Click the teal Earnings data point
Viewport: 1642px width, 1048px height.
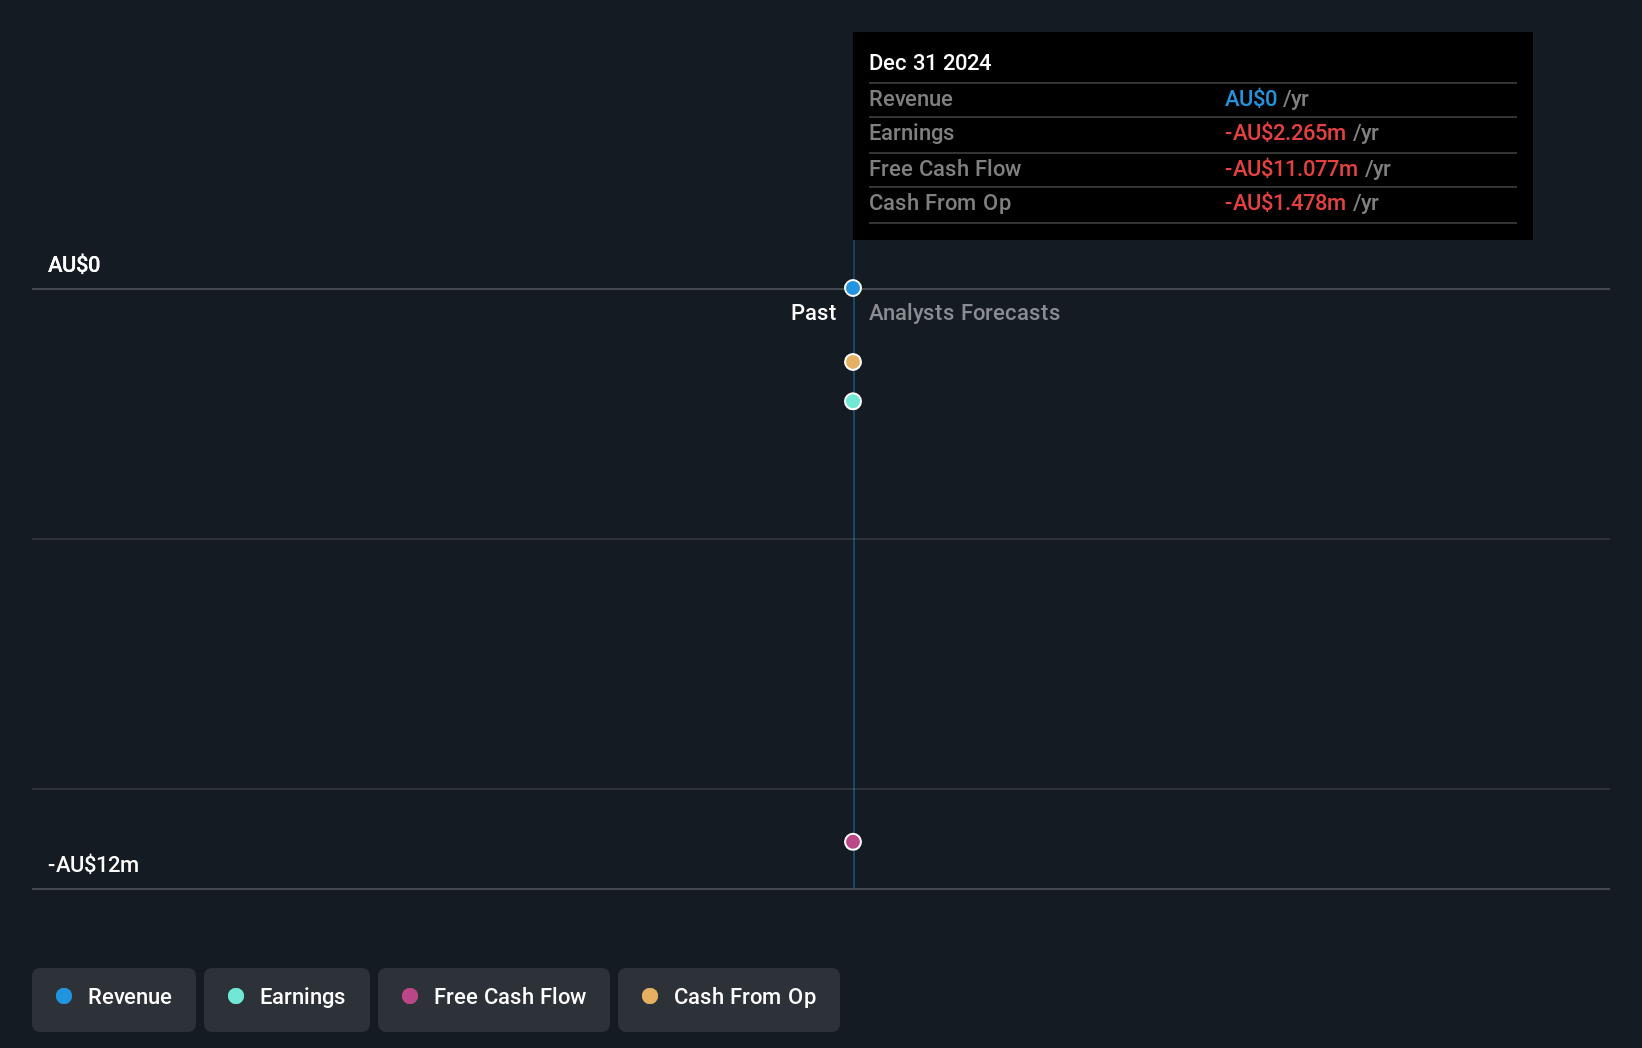point(853,401)
